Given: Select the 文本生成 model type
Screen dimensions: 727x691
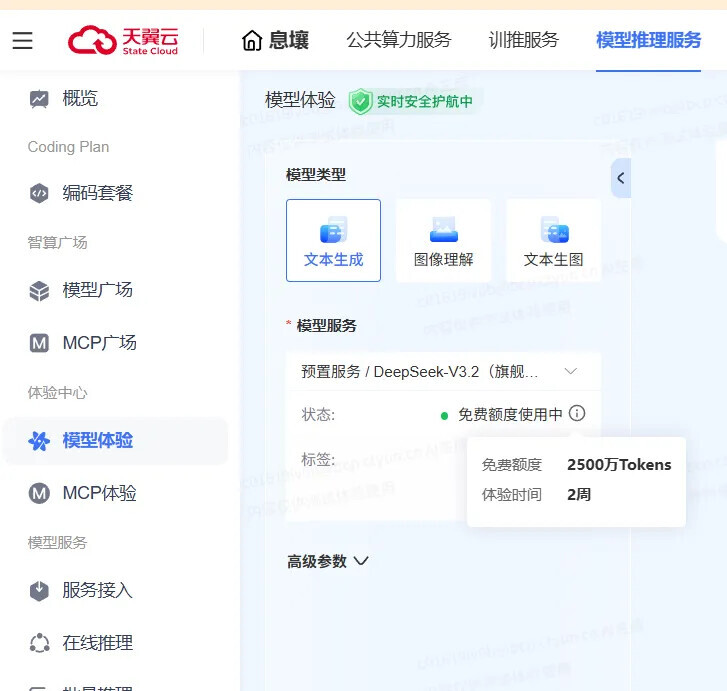Looking at the screenshot, I should click(x=333, y=240).
